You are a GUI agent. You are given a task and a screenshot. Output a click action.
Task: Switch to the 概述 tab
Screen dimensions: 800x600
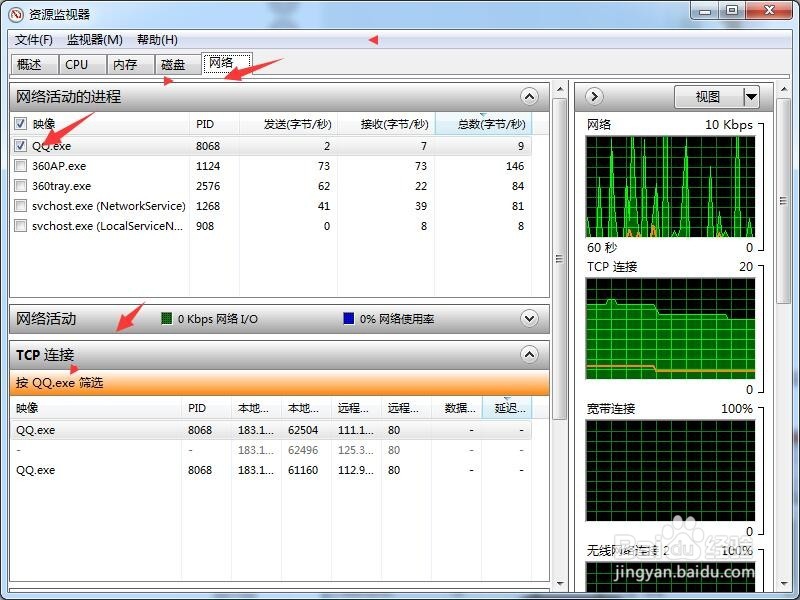pyautogui.click(x=35, y=65)
